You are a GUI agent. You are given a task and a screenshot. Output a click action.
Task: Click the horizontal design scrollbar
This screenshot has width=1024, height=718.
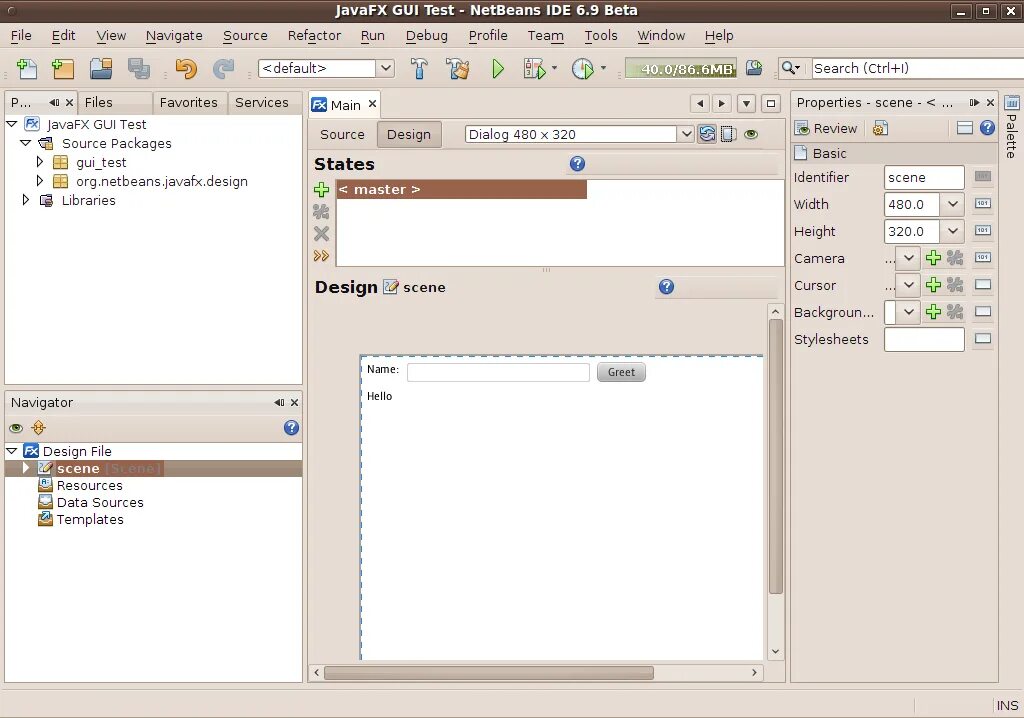(x=488, y=673)
